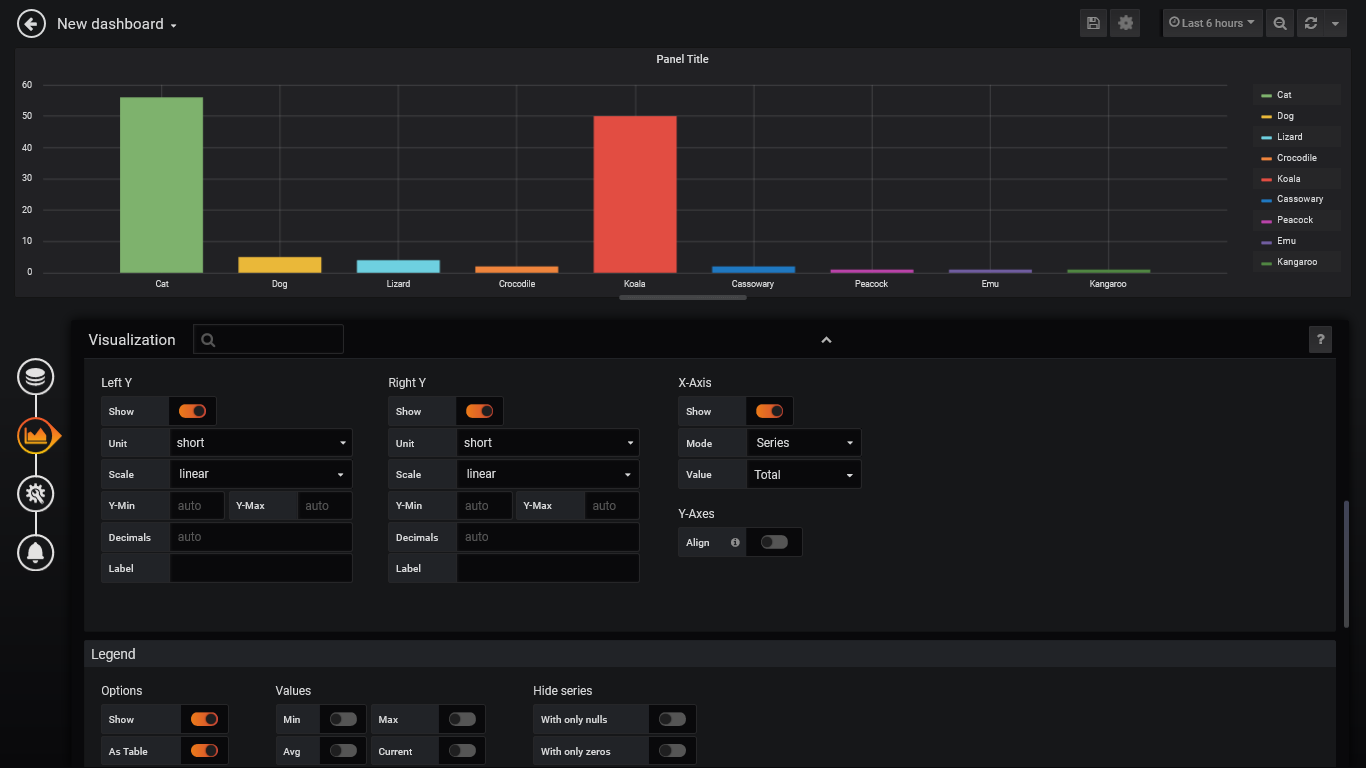1366x768 pixels.
Task: Save dashboard with floppy disk icon
Action: (1093, 23)
